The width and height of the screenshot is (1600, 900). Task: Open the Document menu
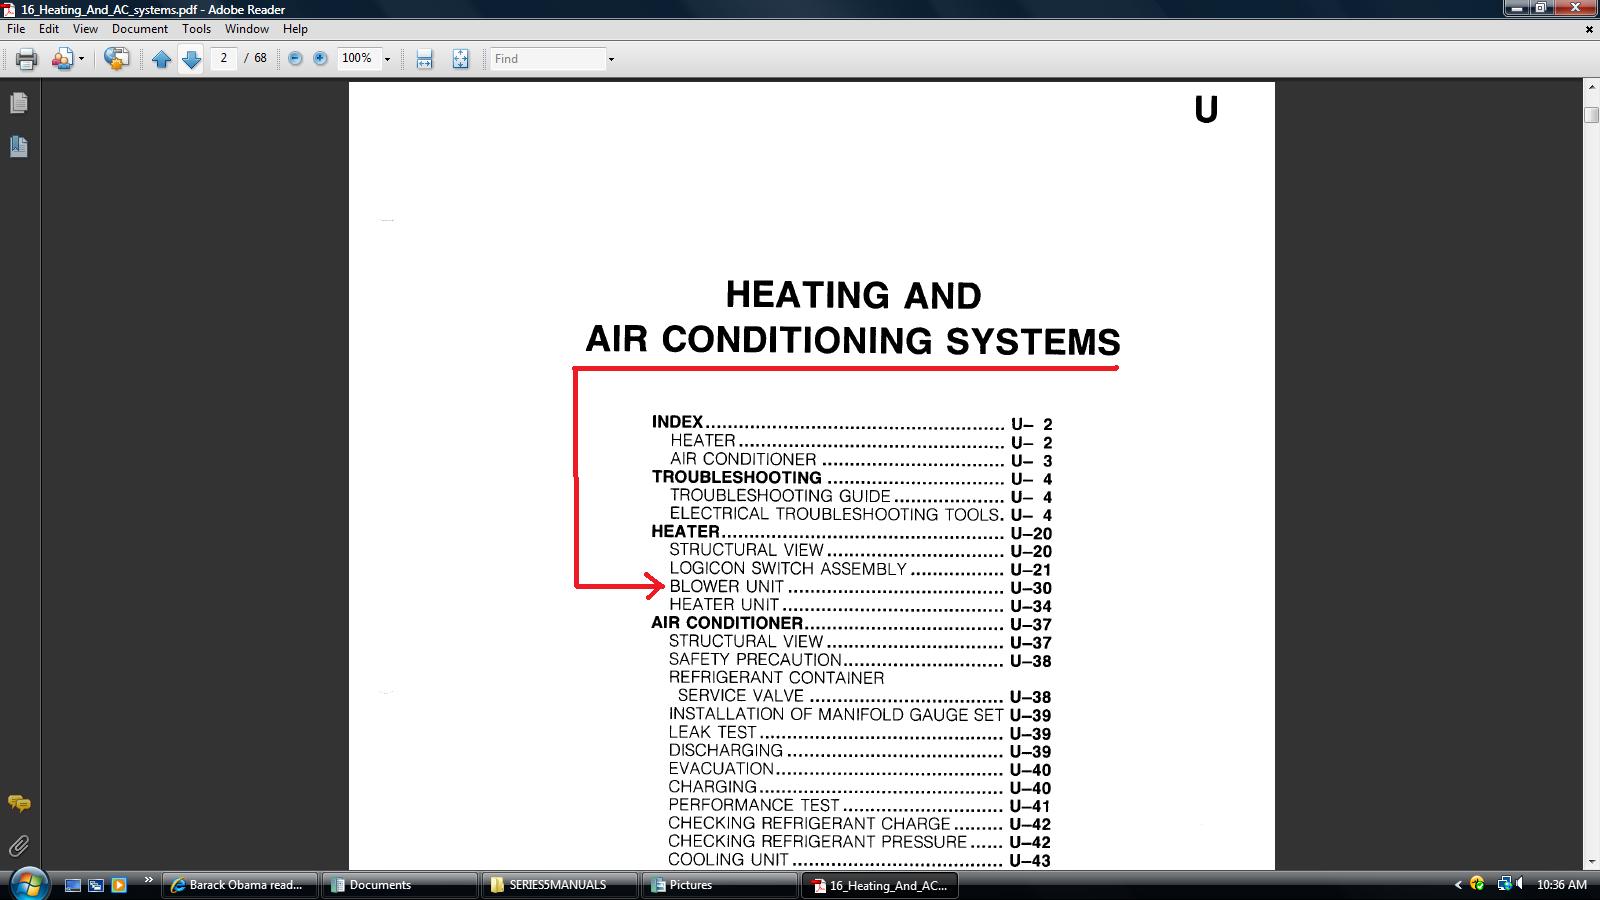tap(139, 29)
